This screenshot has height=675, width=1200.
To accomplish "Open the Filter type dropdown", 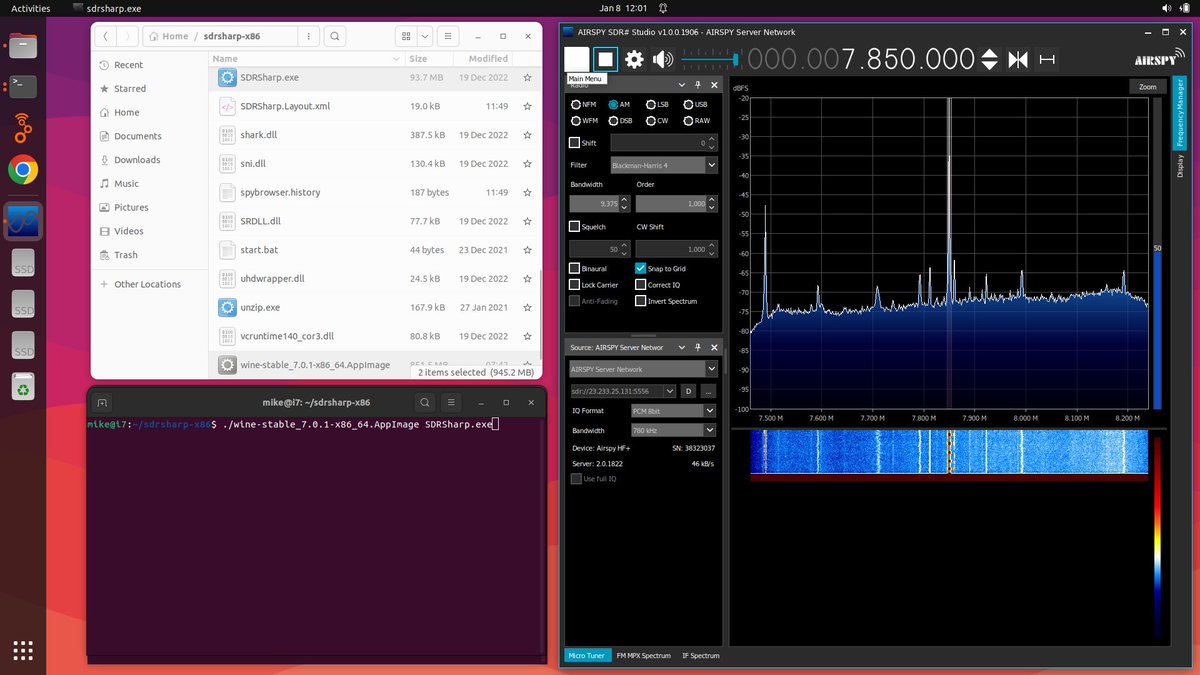I will 662,164.
